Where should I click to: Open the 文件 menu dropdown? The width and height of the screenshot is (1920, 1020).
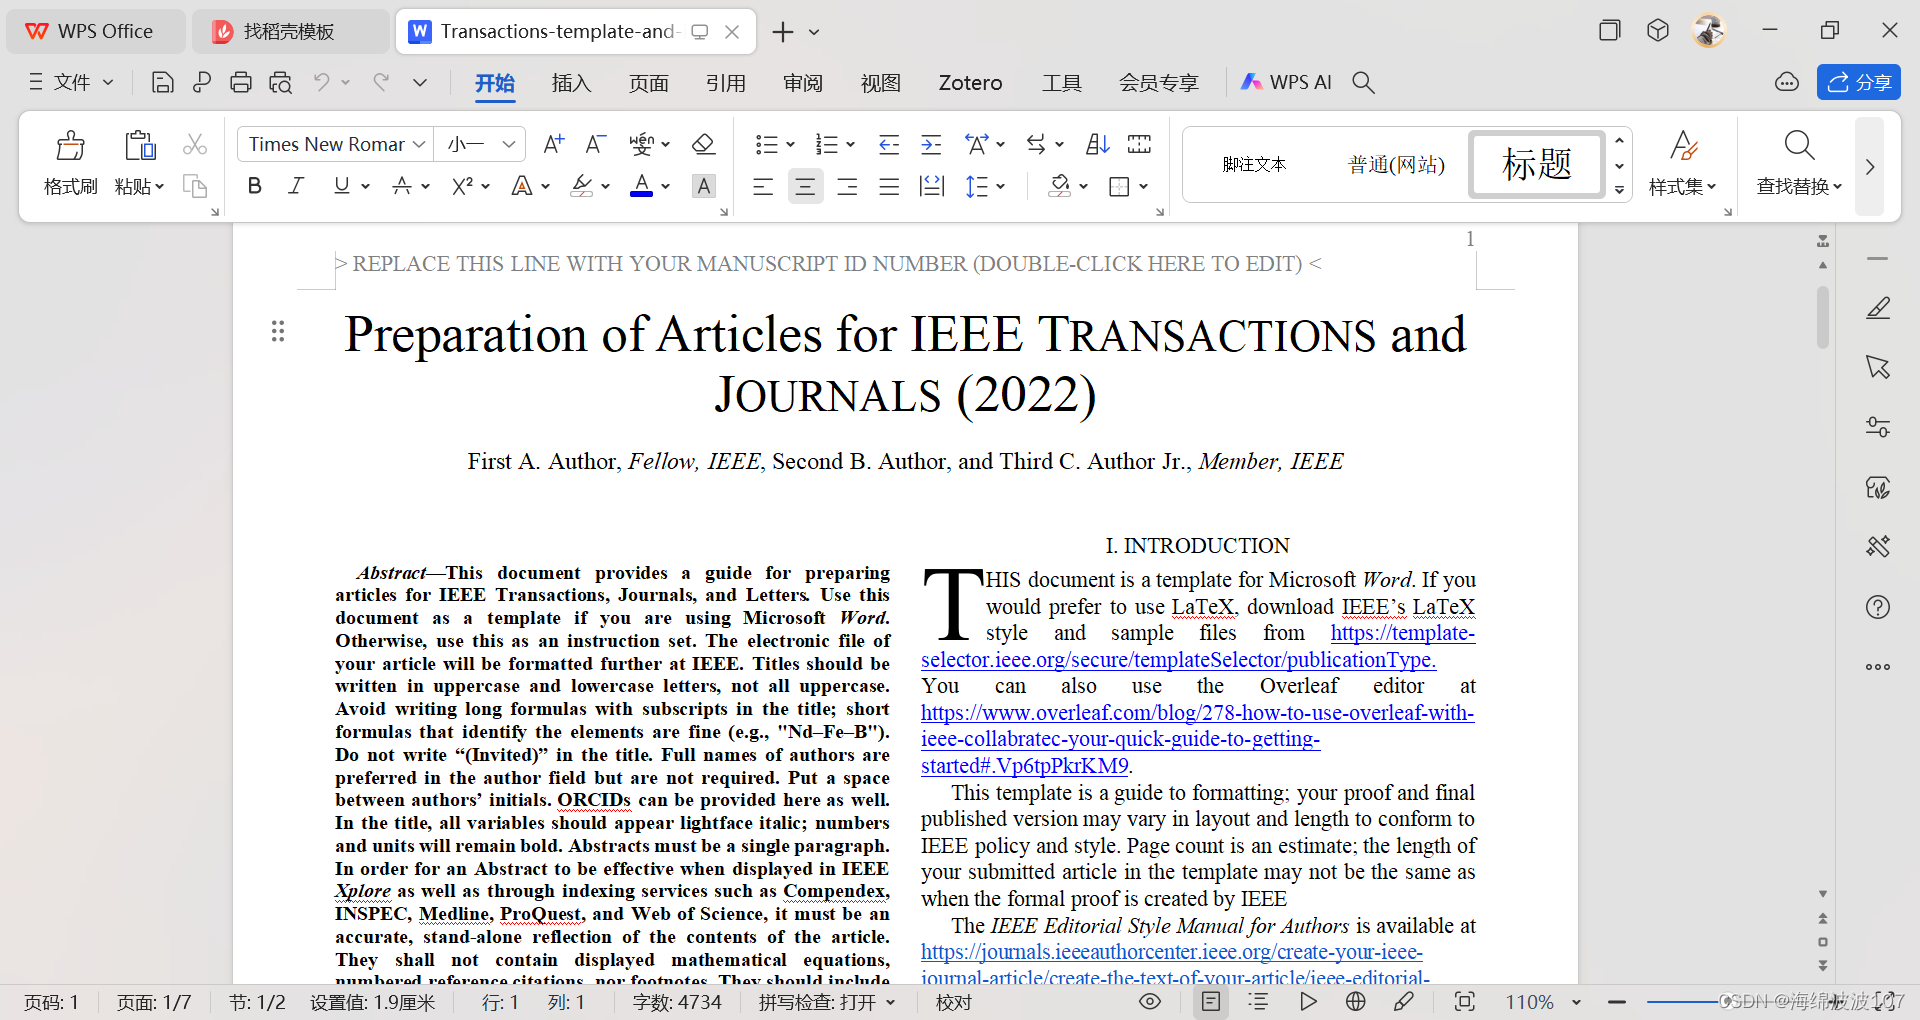click(71, 82)
